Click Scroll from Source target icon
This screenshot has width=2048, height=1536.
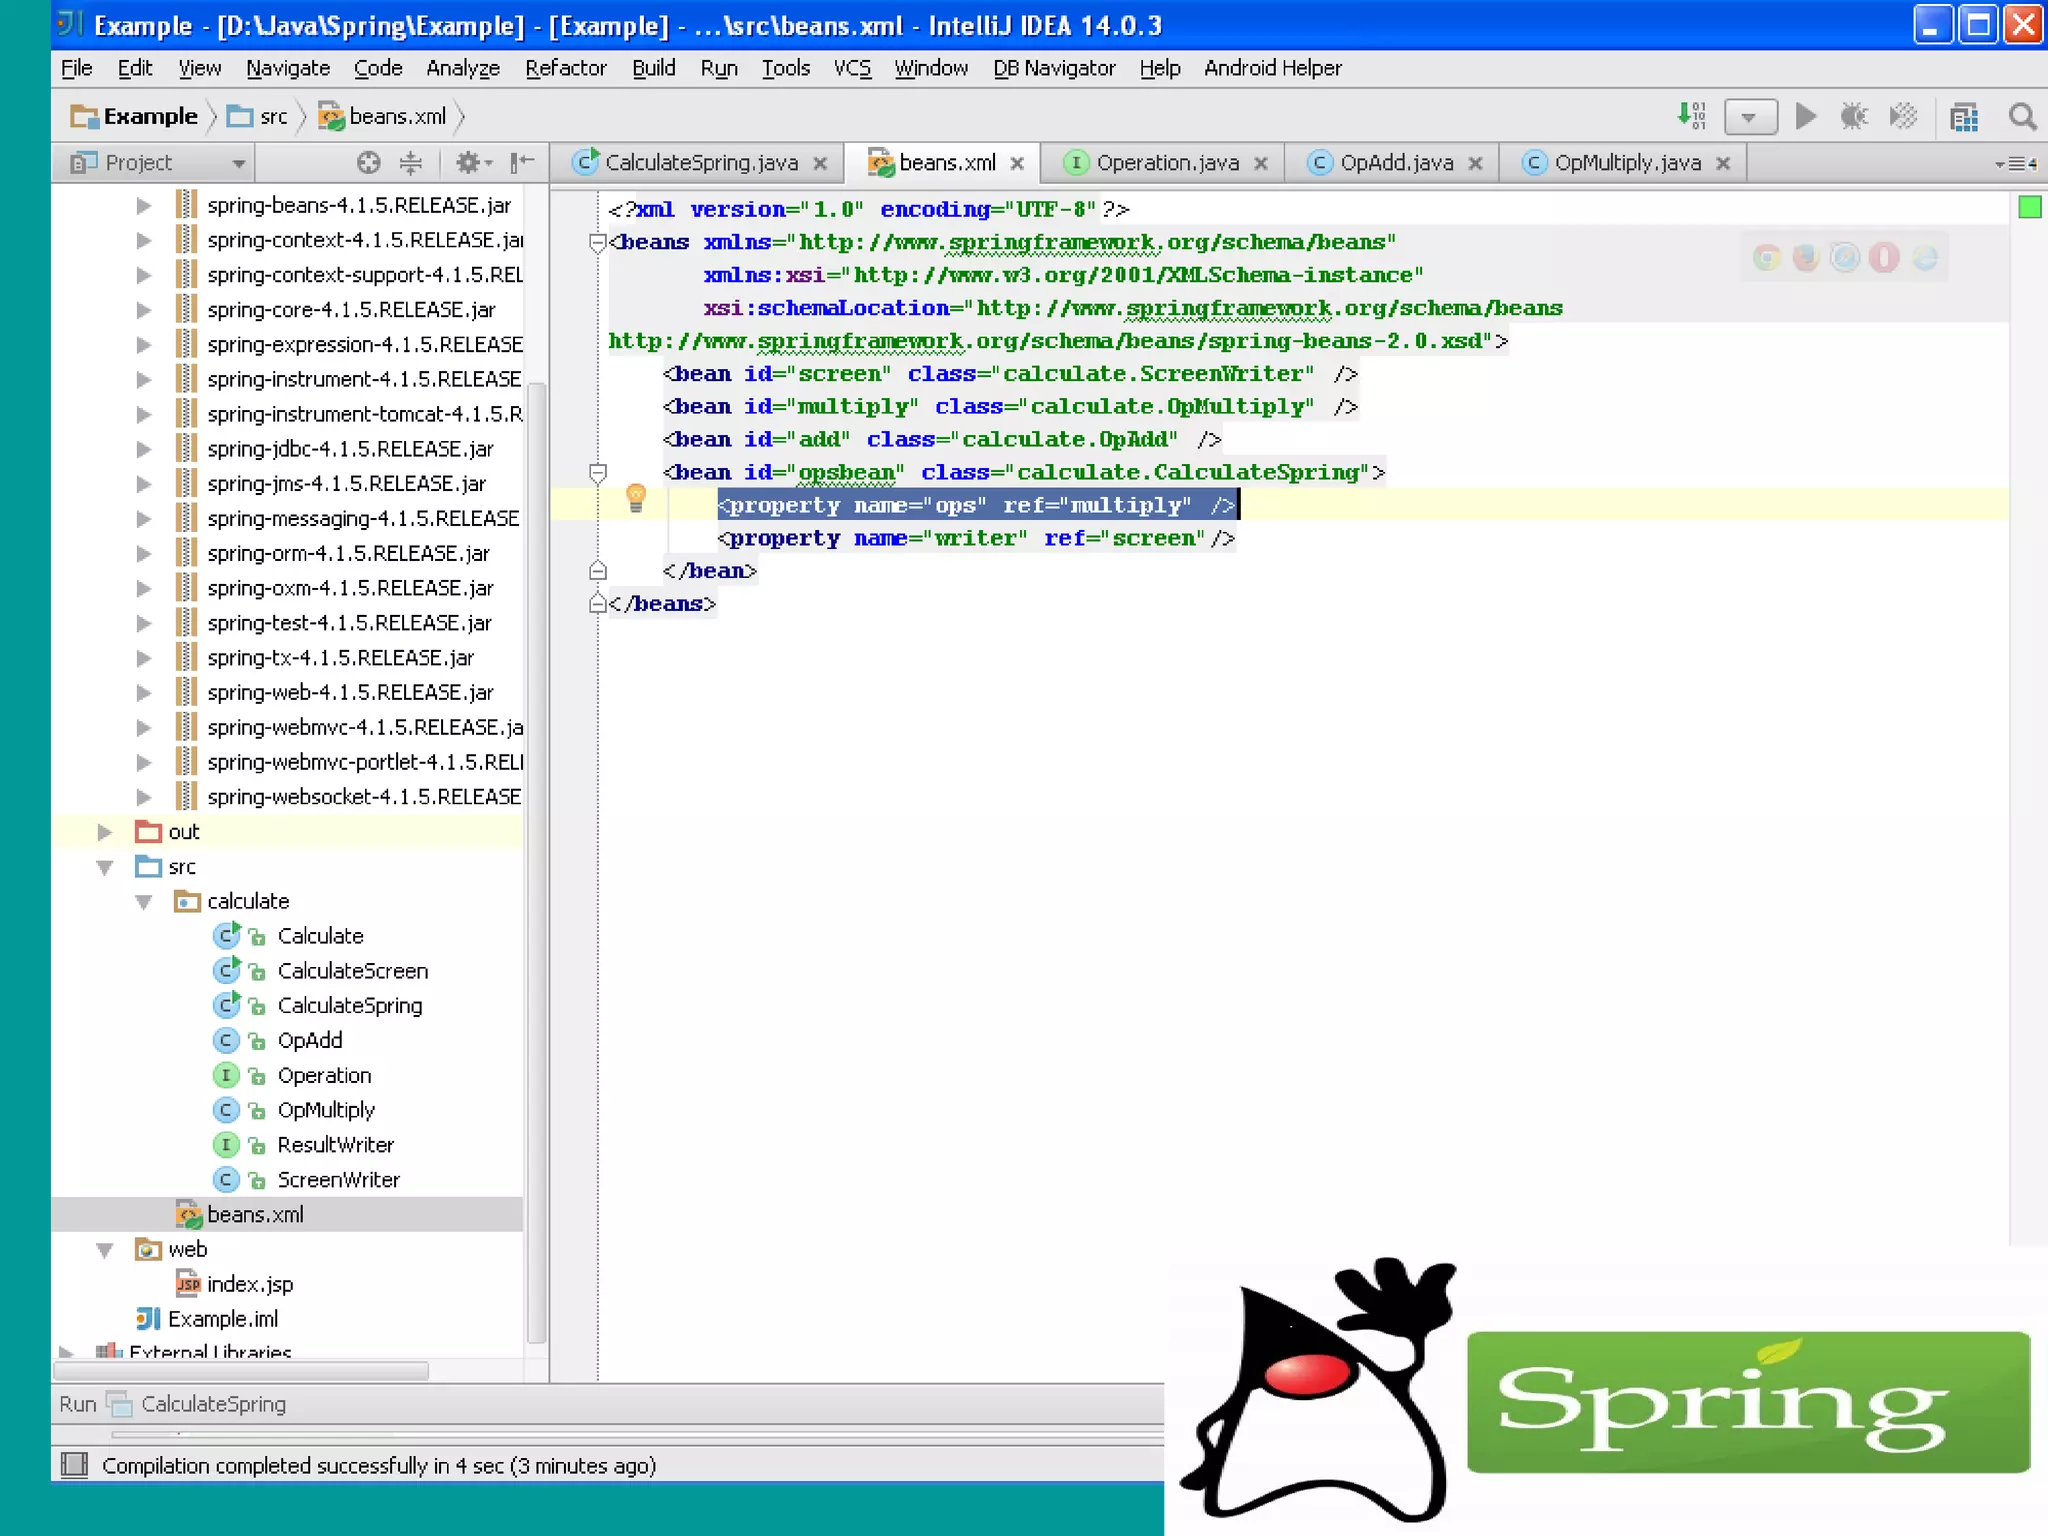[368, 162]
